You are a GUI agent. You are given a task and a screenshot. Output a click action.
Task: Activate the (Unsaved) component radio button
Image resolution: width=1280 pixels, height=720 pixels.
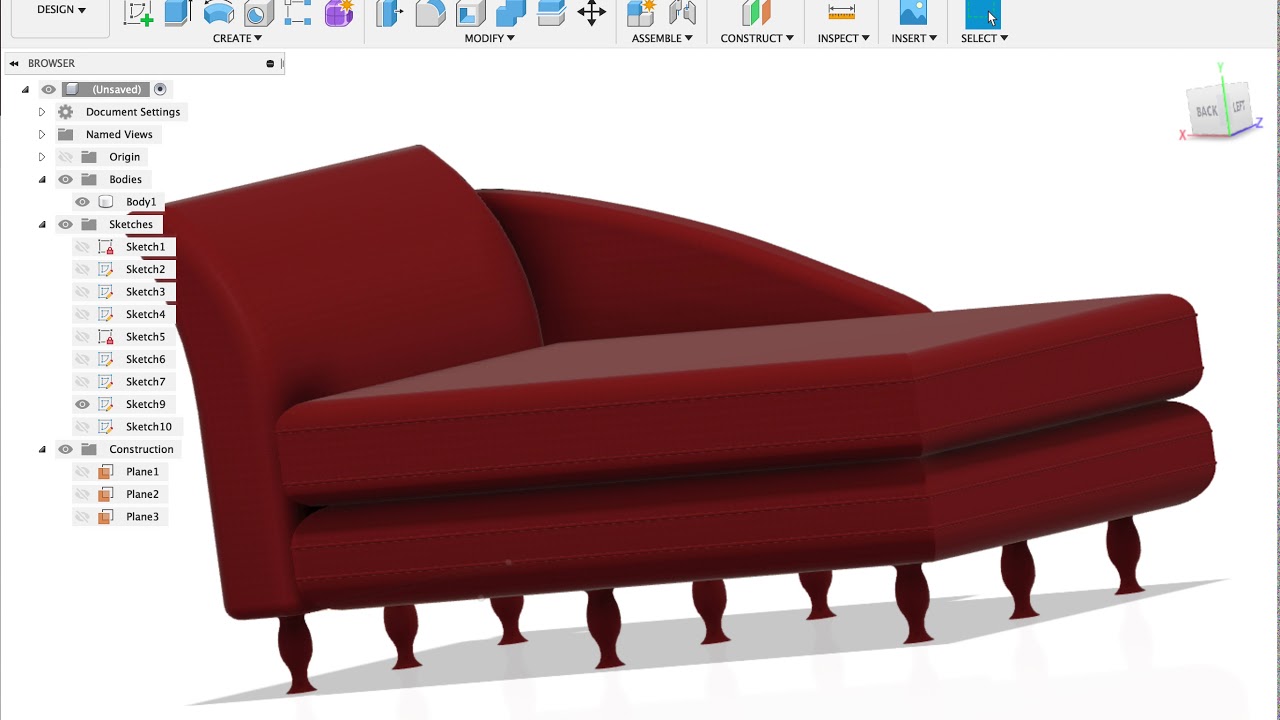(x=160, y=89)
